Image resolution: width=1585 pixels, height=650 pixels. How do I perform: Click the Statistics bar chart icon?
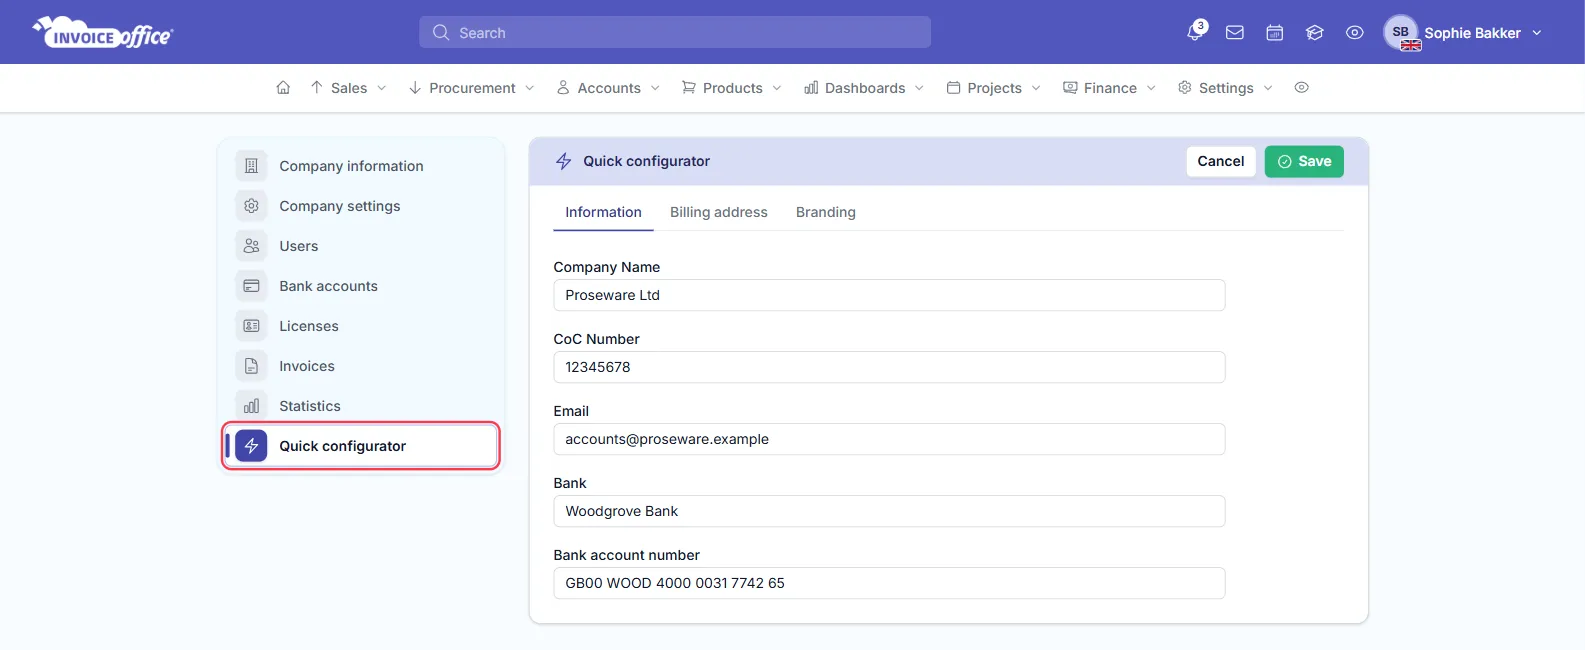coord(251,406)
